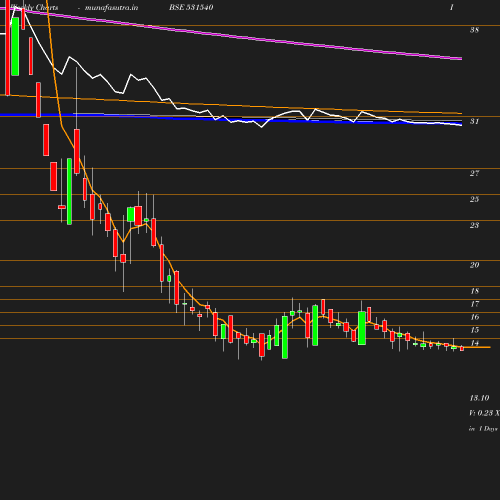Click the "BSE 531540" stock code label
Screen dimensions: 500x500
[191, 7]
